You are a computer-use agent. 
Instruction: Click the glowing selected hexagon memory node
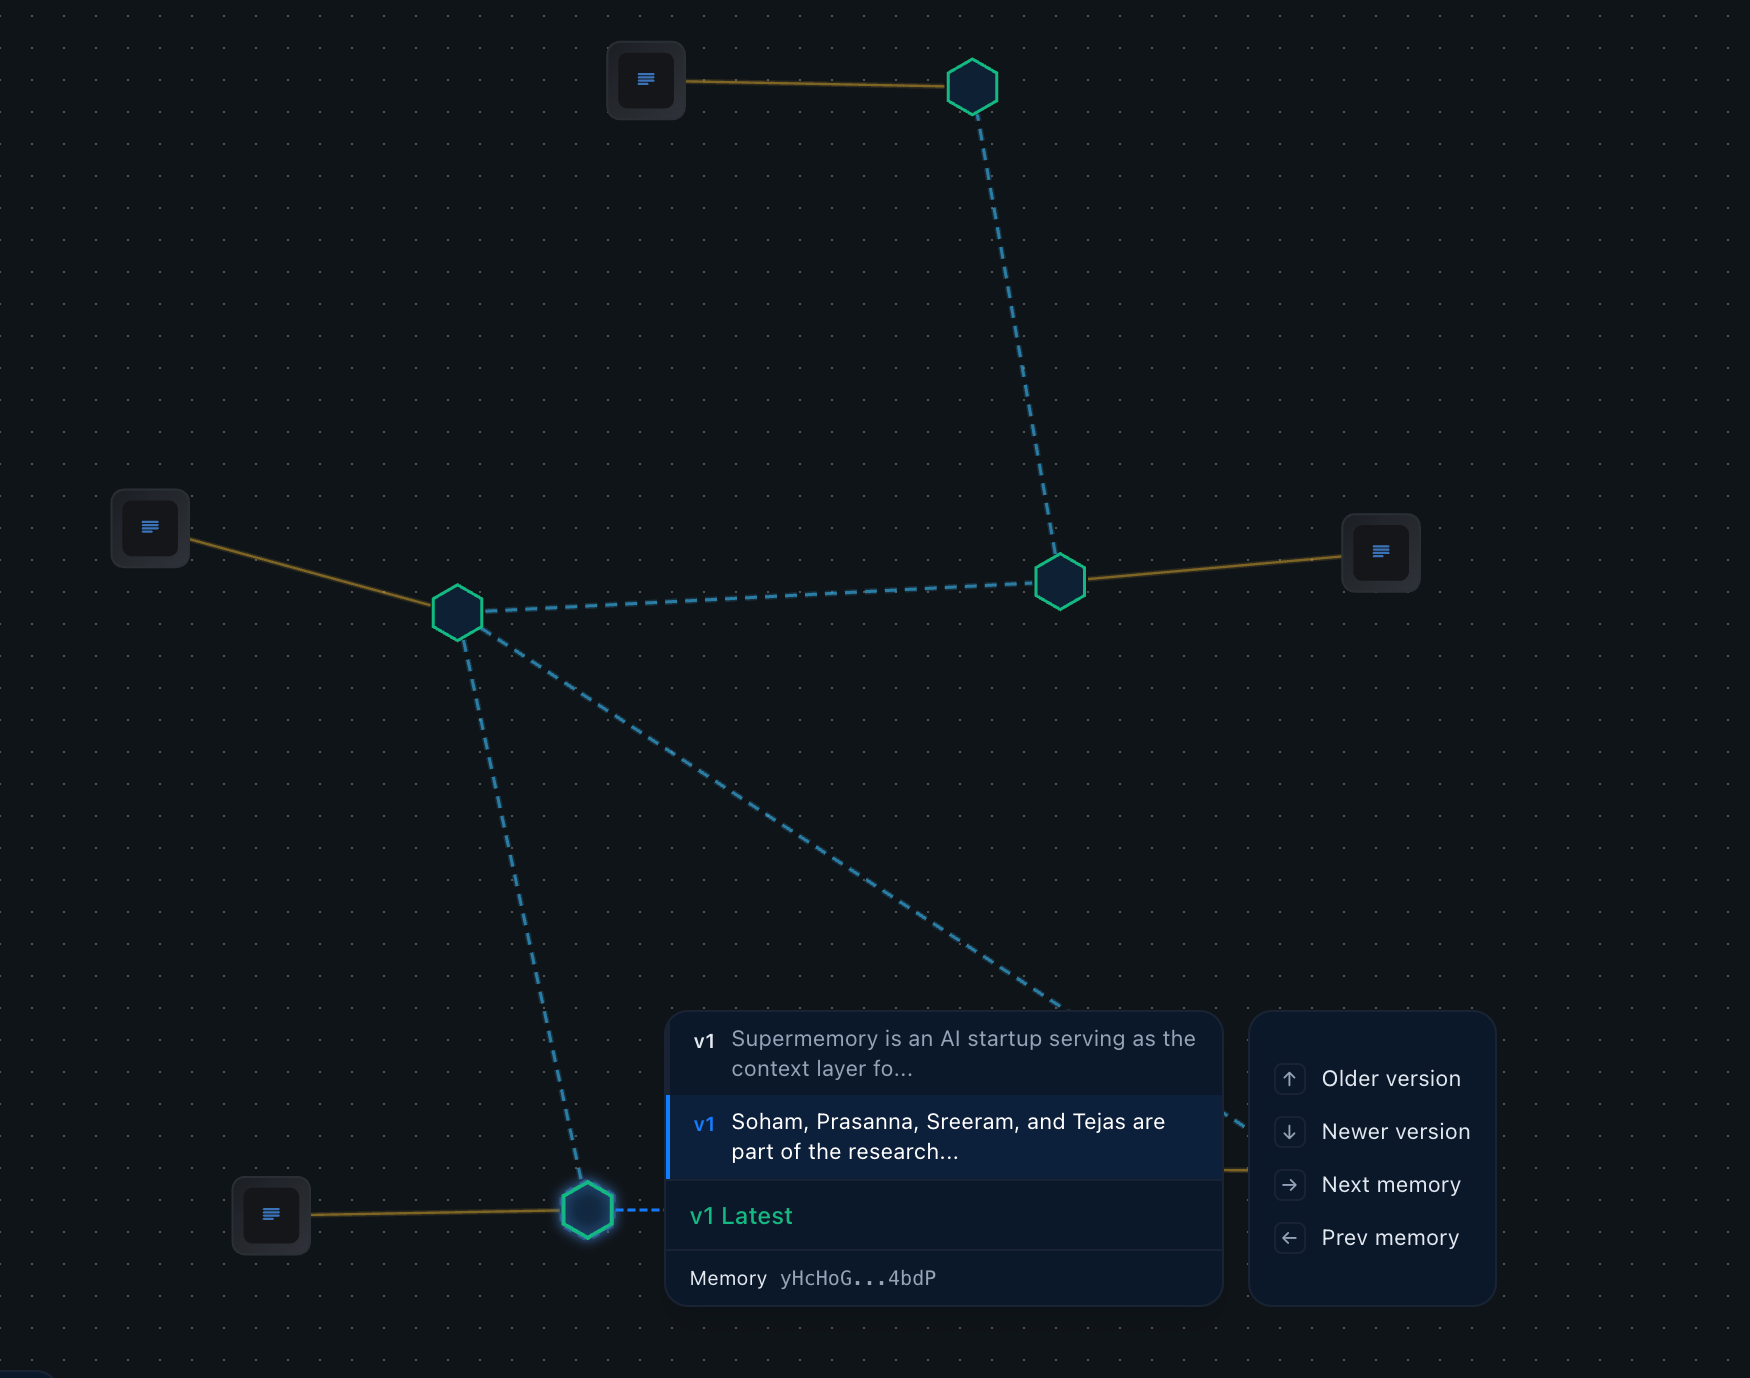tap(587, 1210)
